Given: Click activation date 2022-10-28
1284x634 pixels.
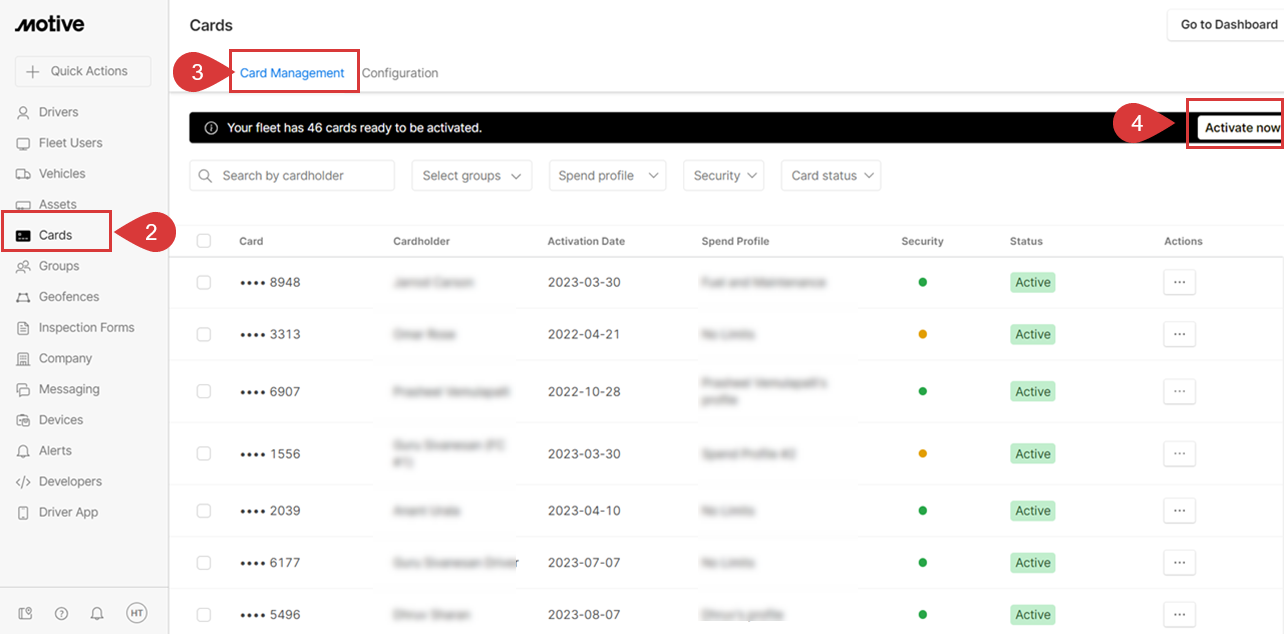Looking at the screenshot, I should coord(584,391).
